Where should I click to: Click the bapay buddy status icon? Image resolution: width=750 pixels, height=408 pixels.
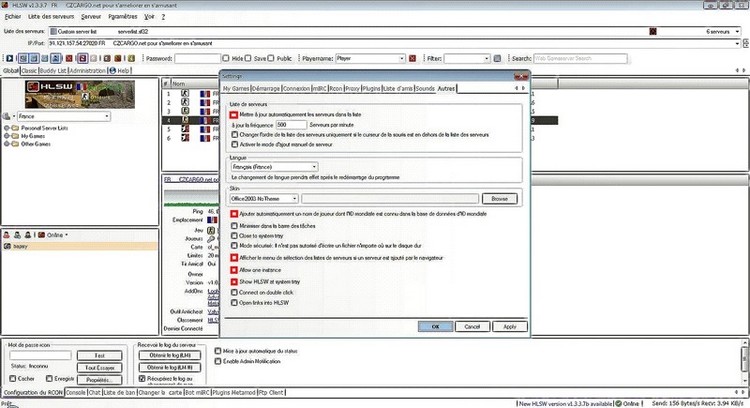[x=7, y=246]
